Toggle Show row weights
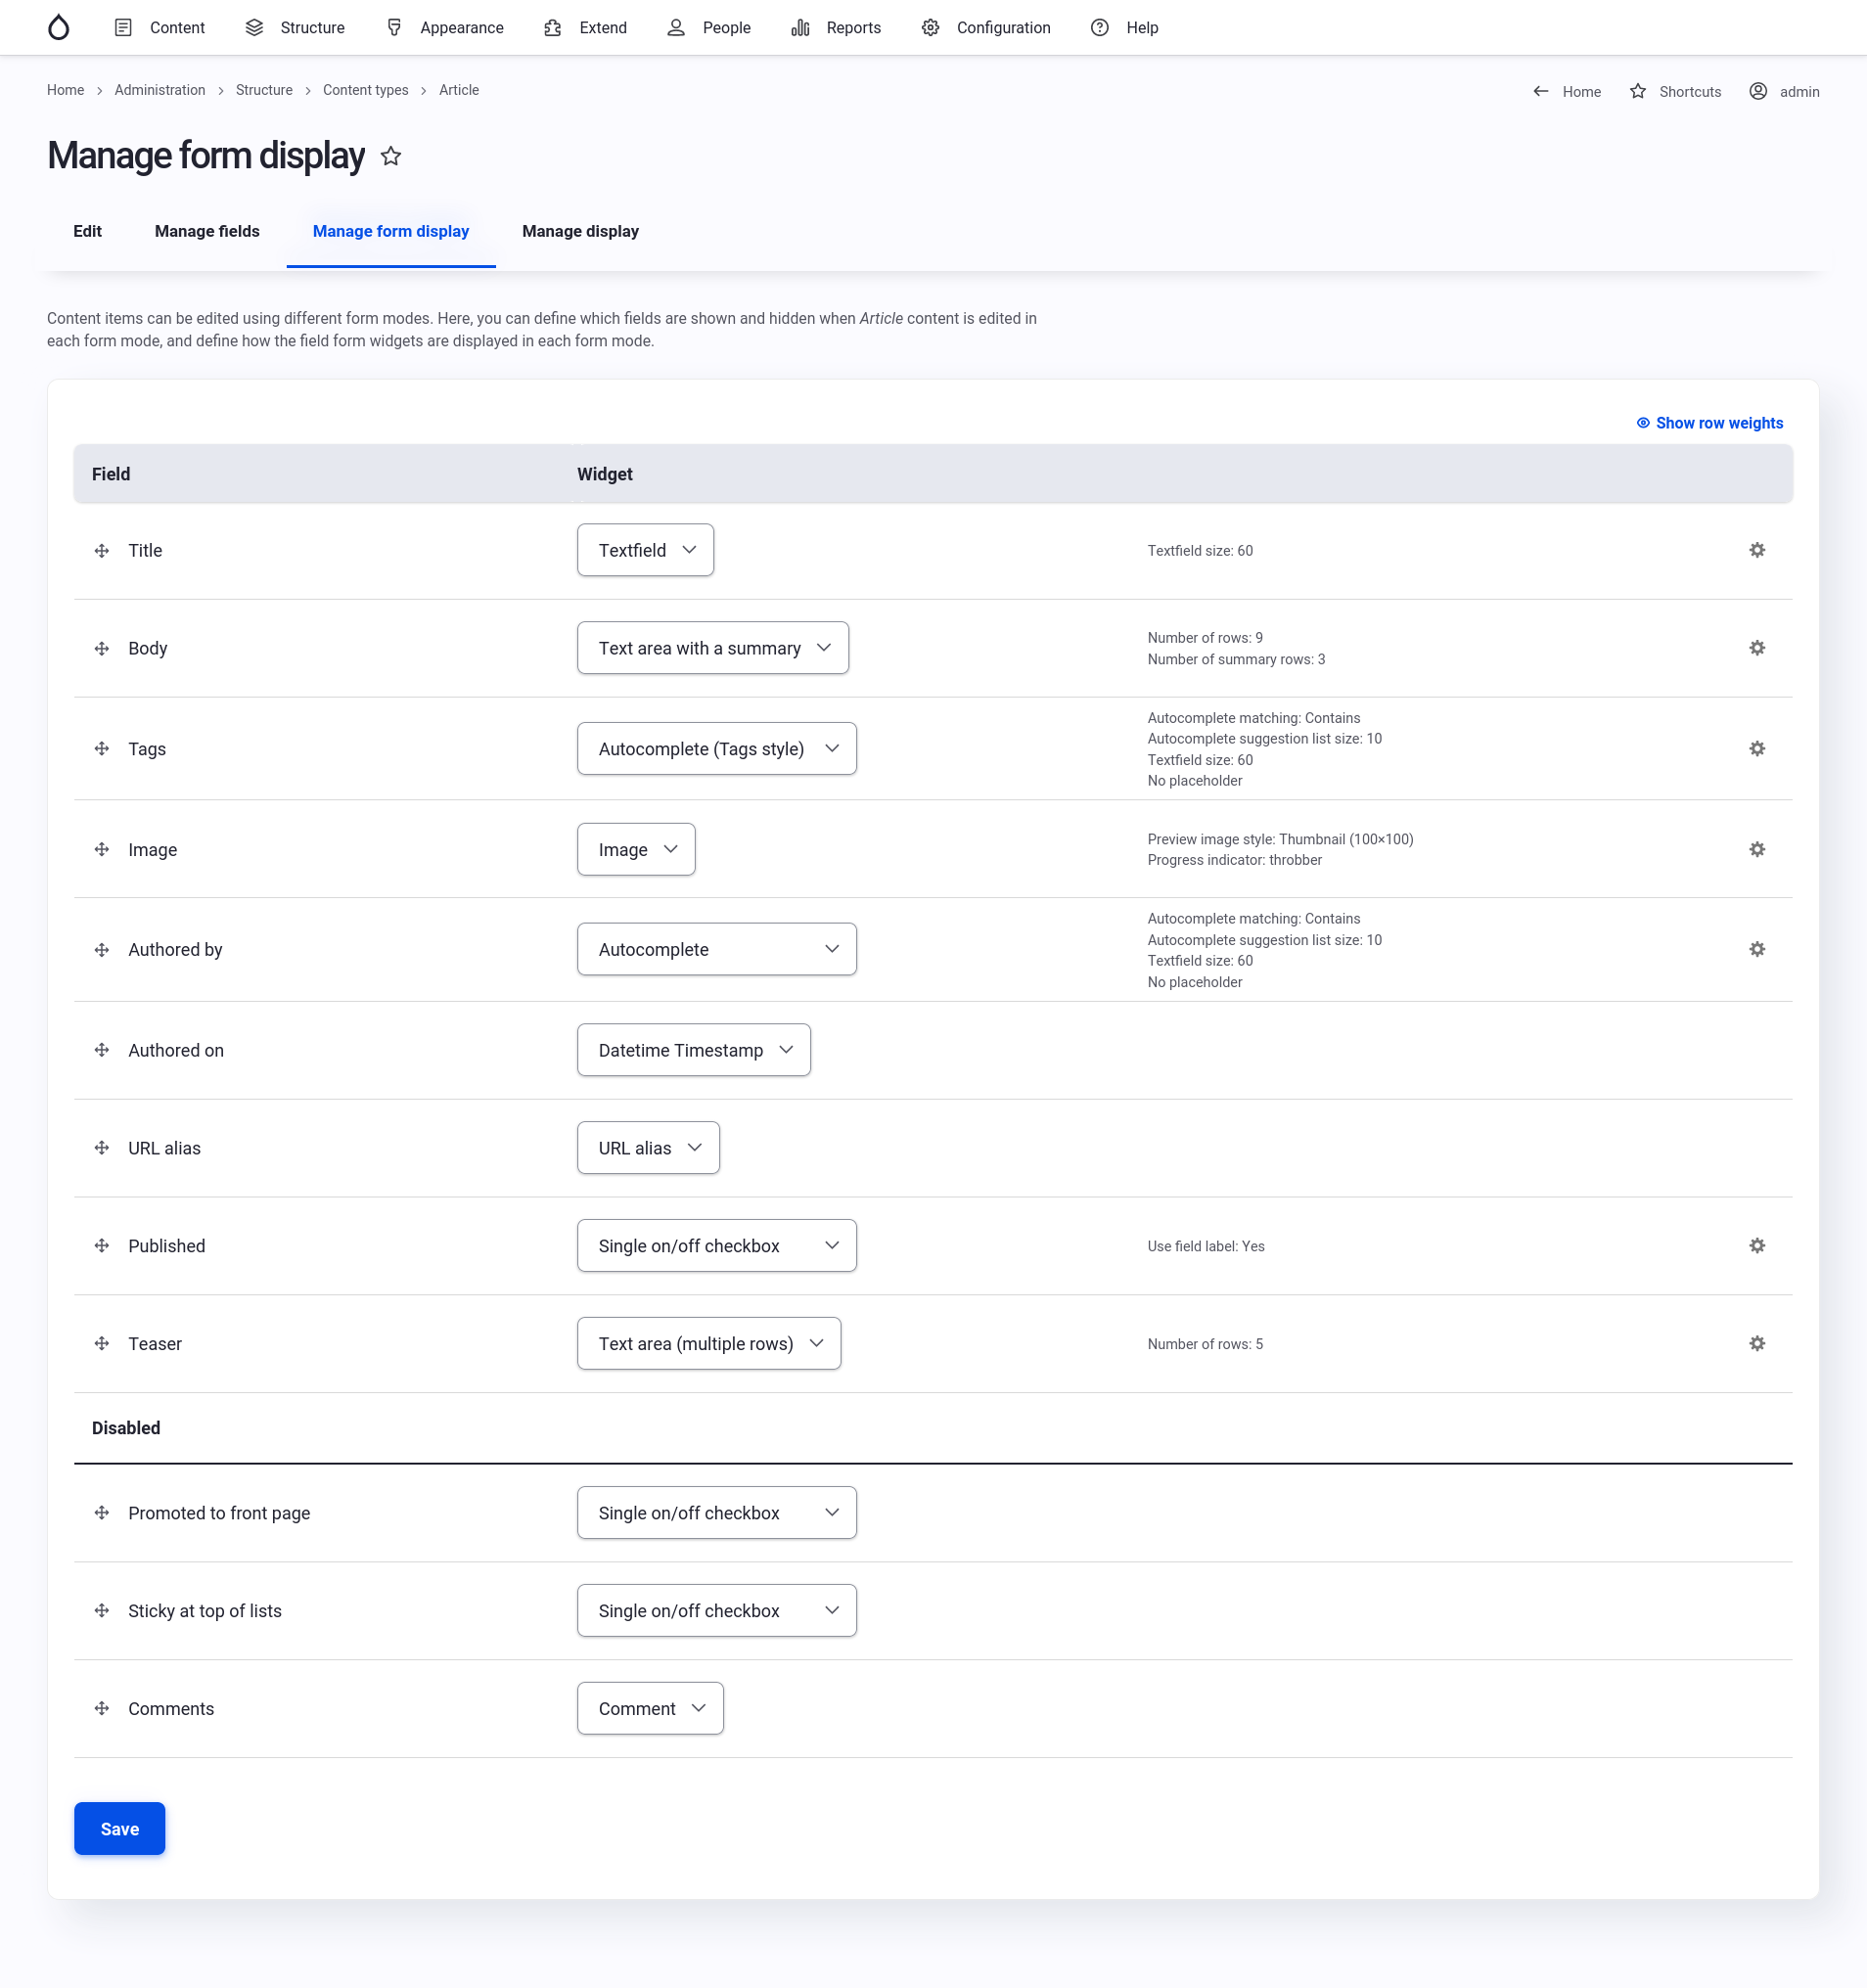 (1709, 423)
